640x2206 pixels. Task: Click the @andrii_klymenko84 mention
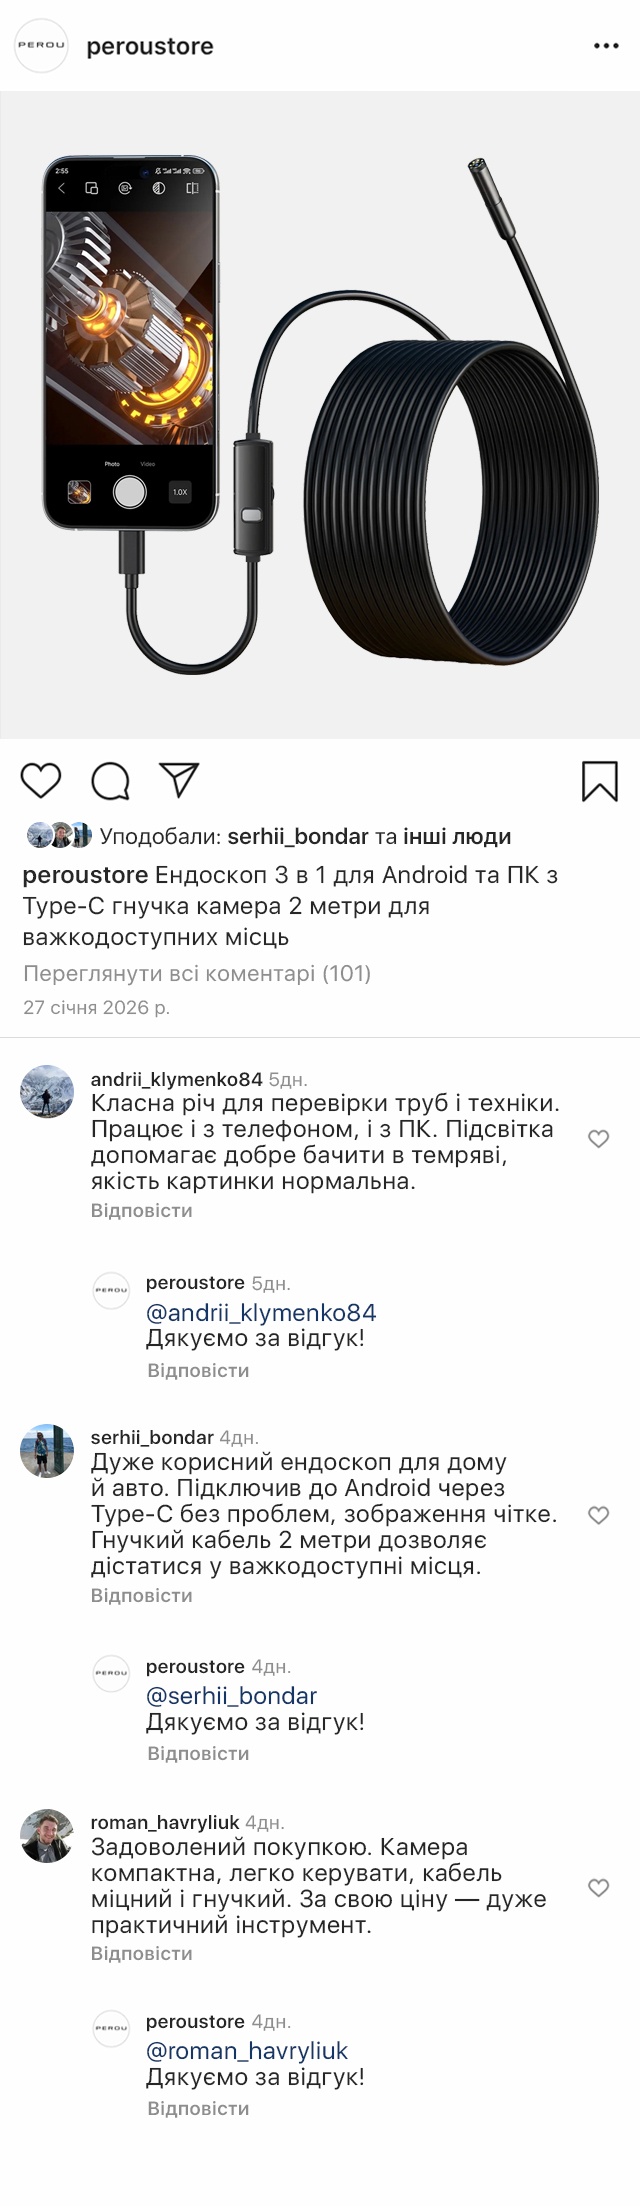(x=261, y=1312)
